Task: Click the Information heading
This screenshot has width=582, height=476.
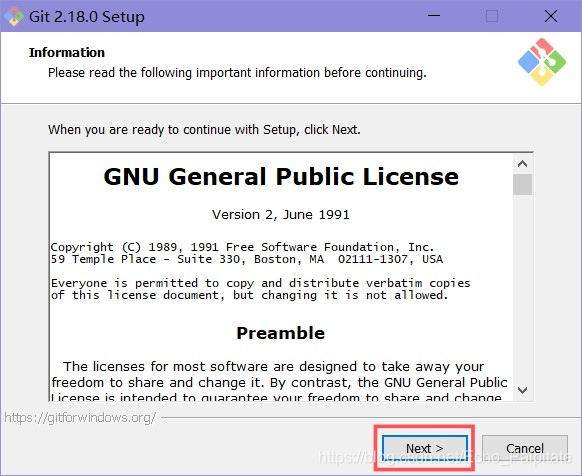Action: click(67, 52)
